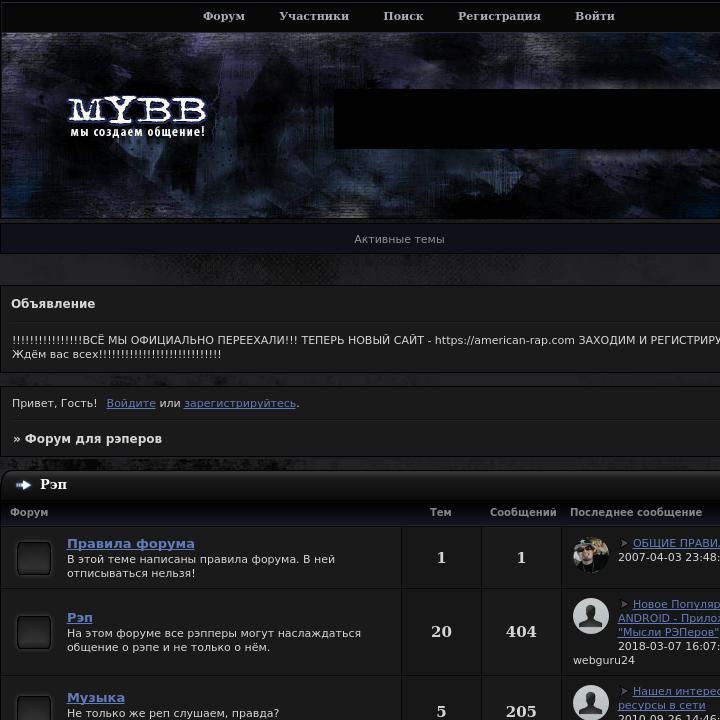Viewport: 720px width, 720px height.
Task: Click the 404 messages count
Action: pyautogui.click(x=521, y=632)
